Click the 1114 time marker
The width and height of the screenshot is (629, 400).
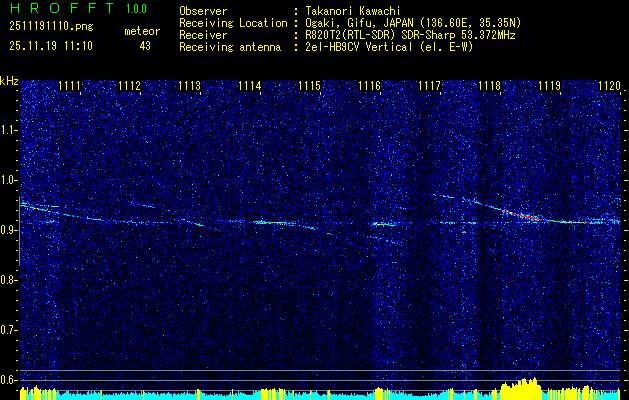249,86
